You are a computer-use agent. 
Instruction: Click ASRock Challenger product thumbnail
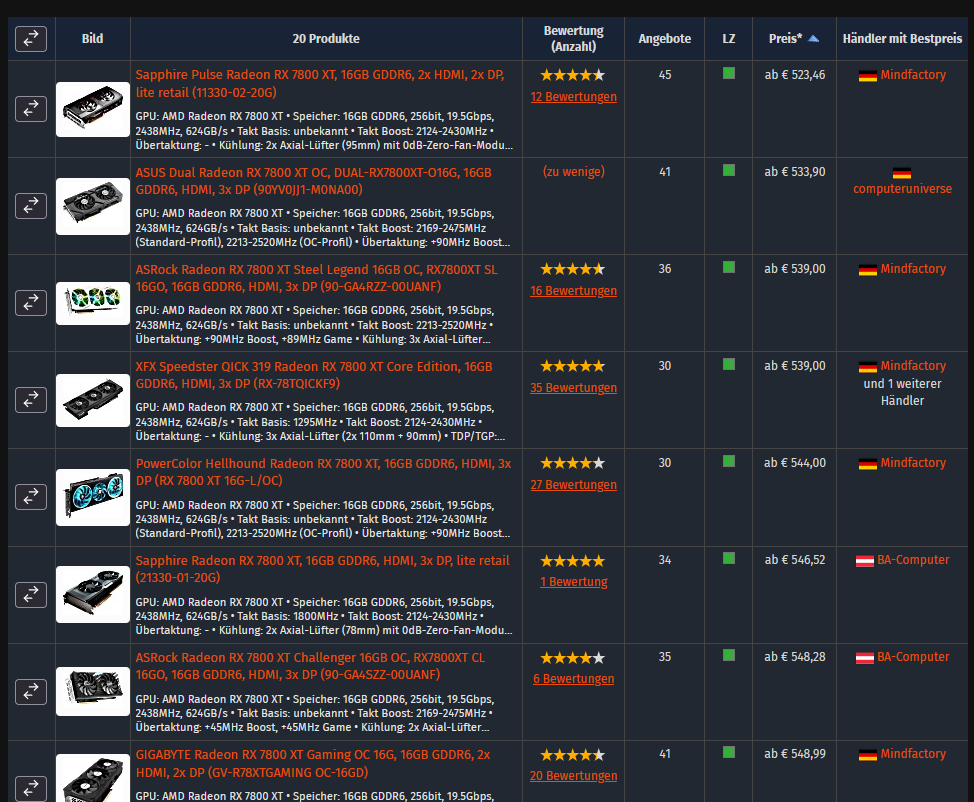(x=93, y=691)
